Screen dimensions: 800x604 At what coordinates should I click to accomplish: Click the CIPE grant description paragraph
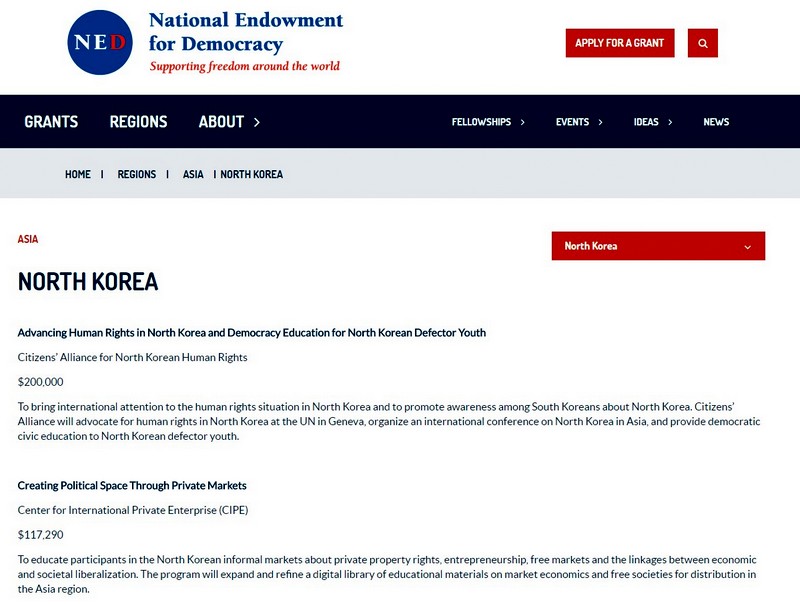click(387, 574)
